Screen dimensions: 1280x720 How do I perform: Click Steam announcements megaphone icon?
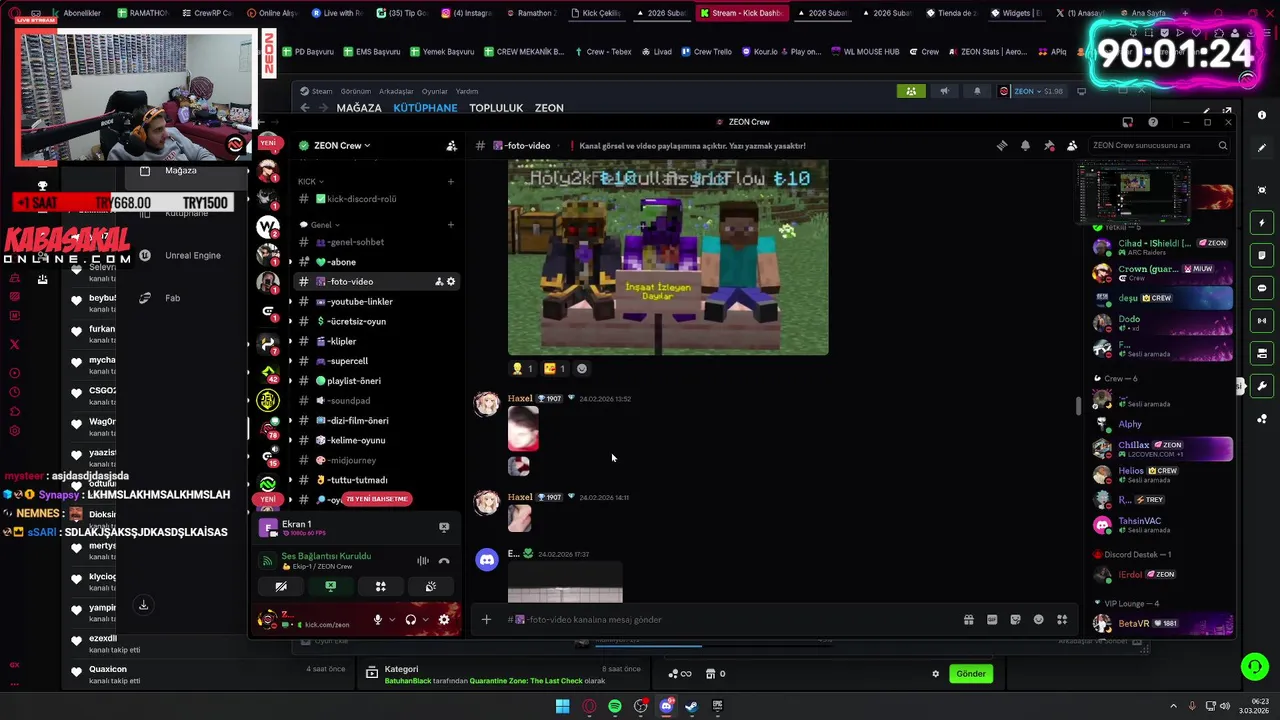click(x=944, y=91)
